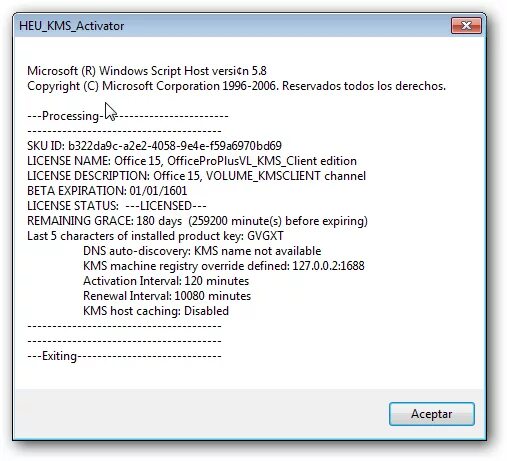Click the Processing separator line
Image resolution: width=507 pixels, height=461 pixels.
128,116
